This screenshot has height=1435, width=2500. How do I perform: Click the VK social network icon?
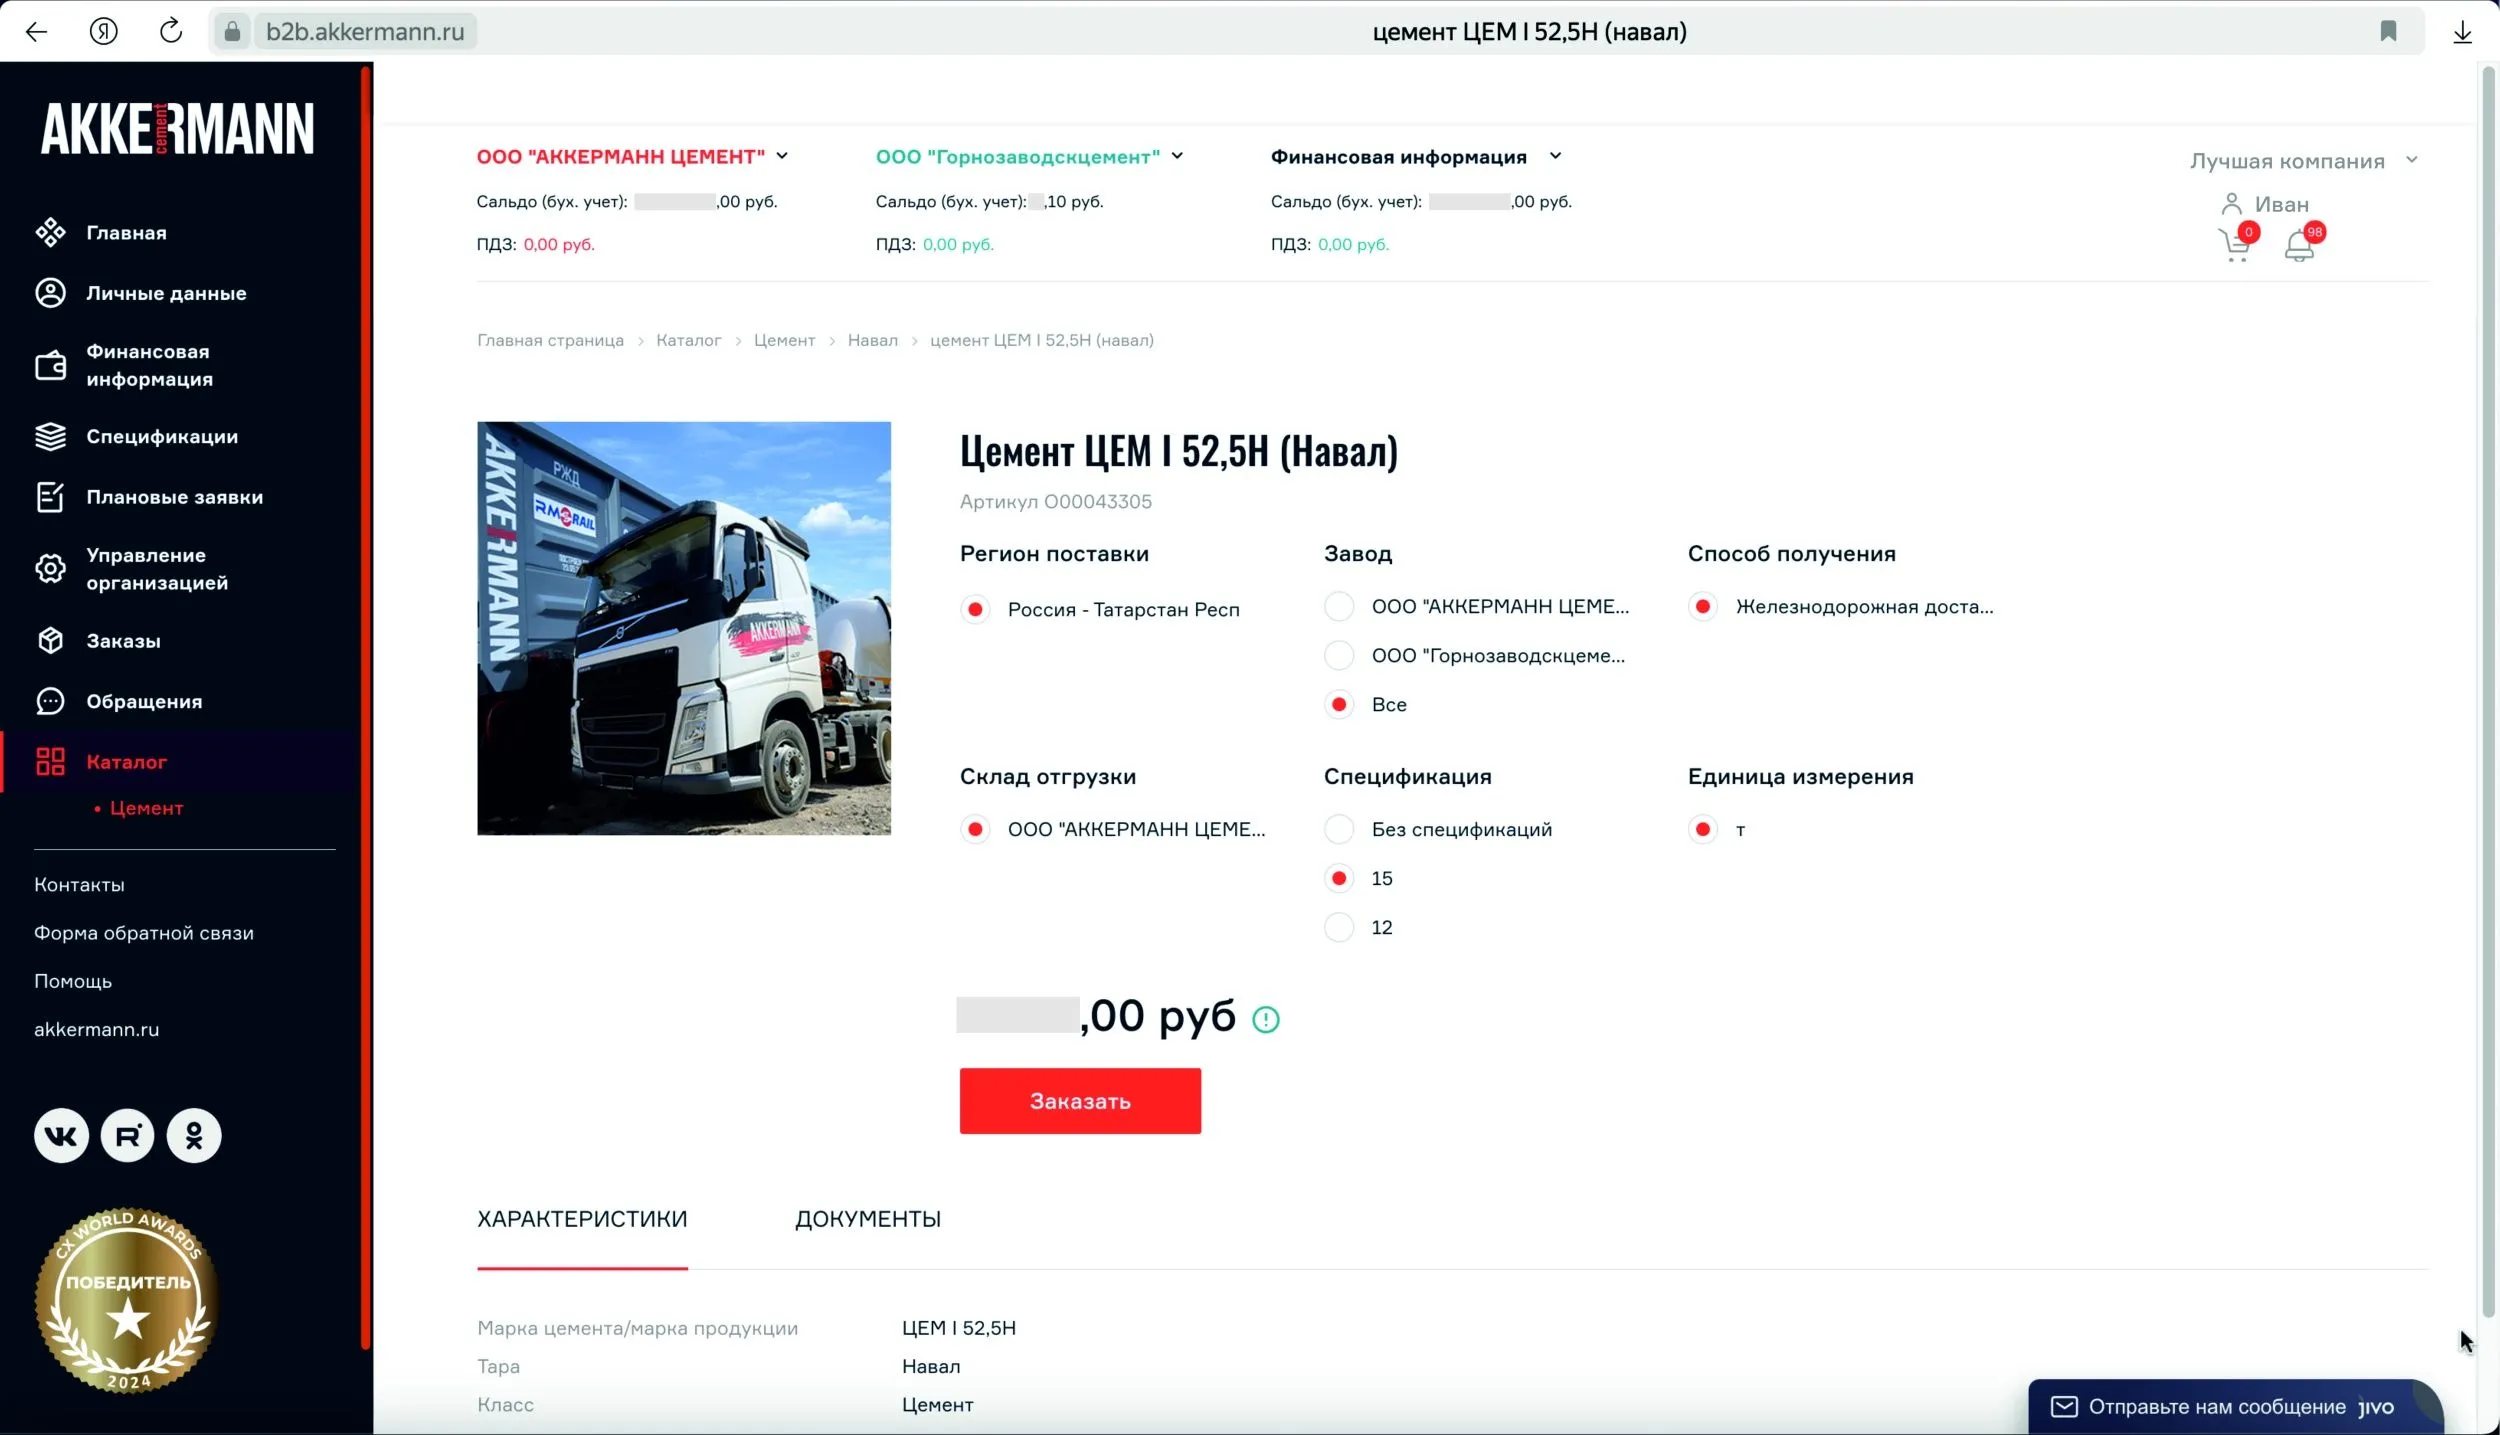coord(61,1136)
